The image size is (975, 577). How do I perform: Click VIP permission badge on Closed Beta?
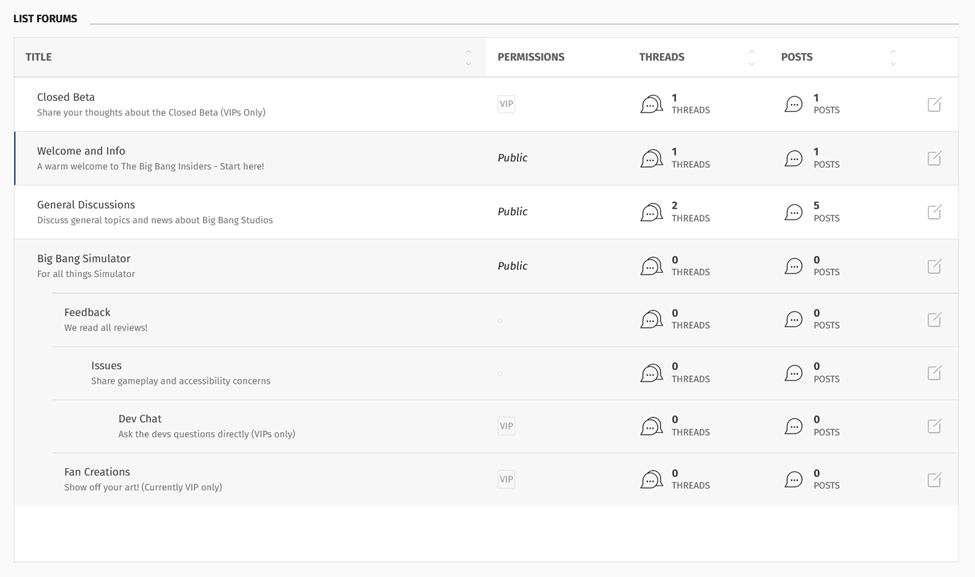[x=506, y=104]
